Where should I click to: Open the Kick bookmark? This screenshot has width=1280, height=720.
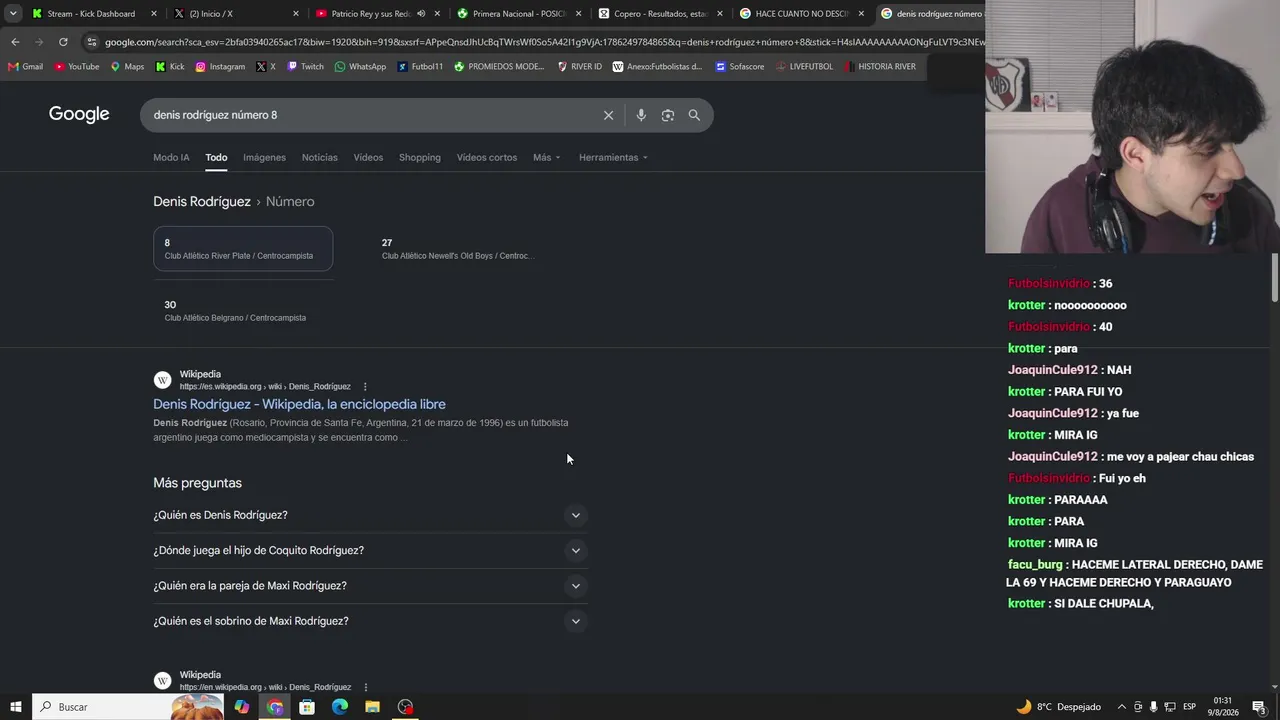tap(169, 67)
